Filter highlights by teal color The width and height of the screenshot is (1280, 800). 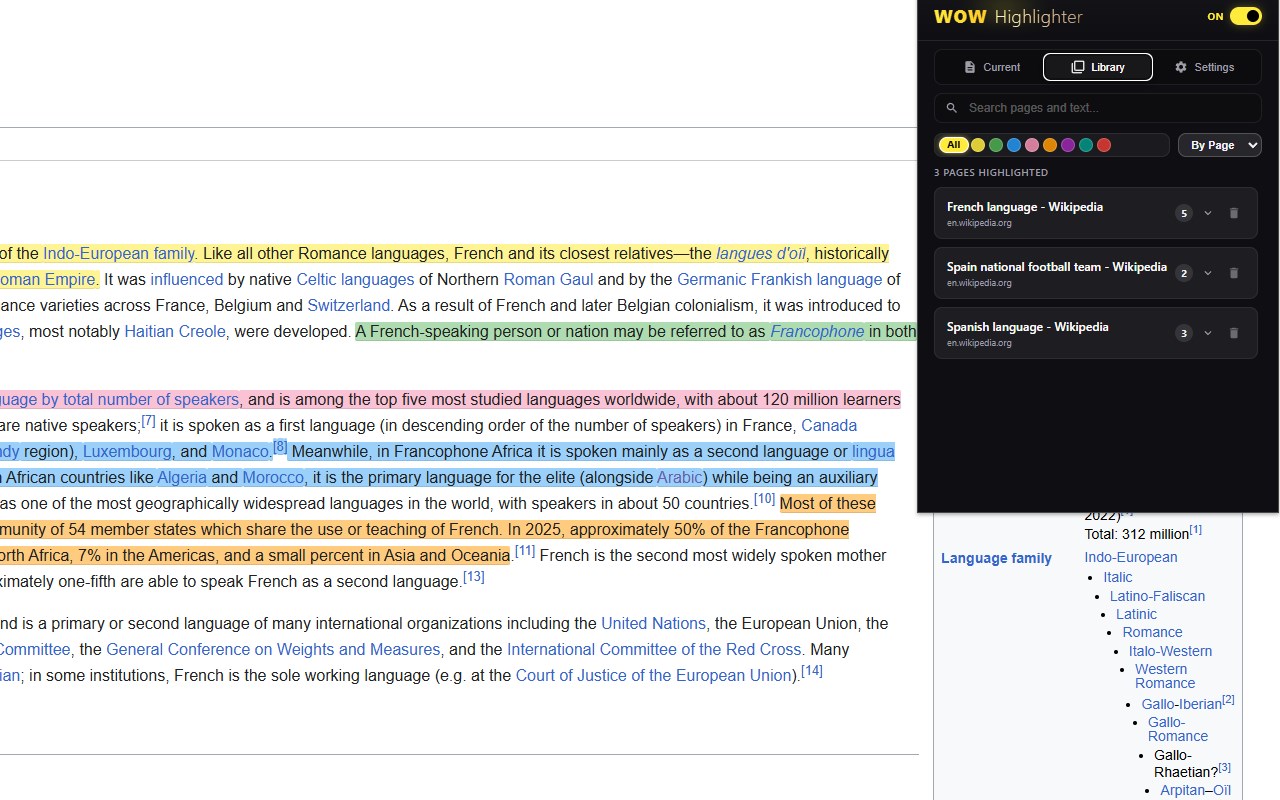(x=1086, y=145)
